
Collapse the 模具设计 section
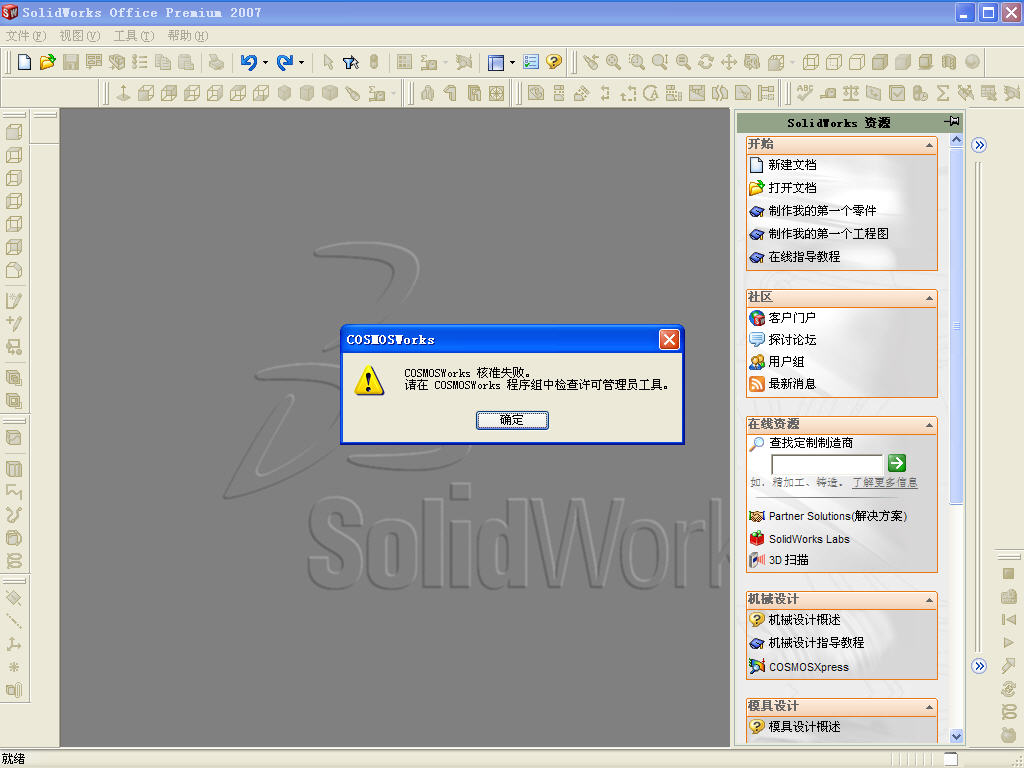(x=929, y=707)
